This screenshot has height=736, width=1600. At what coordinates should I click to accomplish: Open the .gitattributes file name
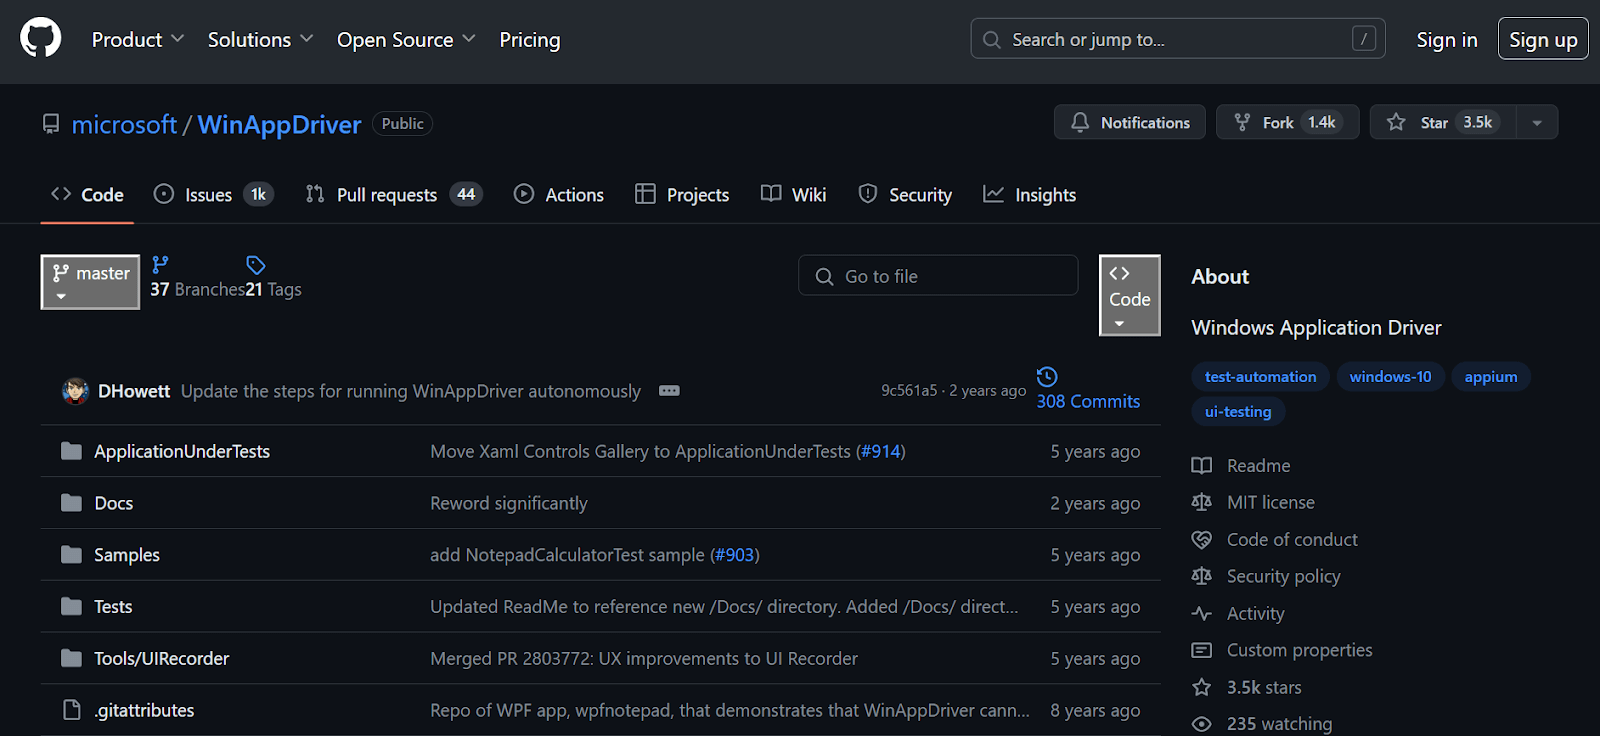click(144, 710)
